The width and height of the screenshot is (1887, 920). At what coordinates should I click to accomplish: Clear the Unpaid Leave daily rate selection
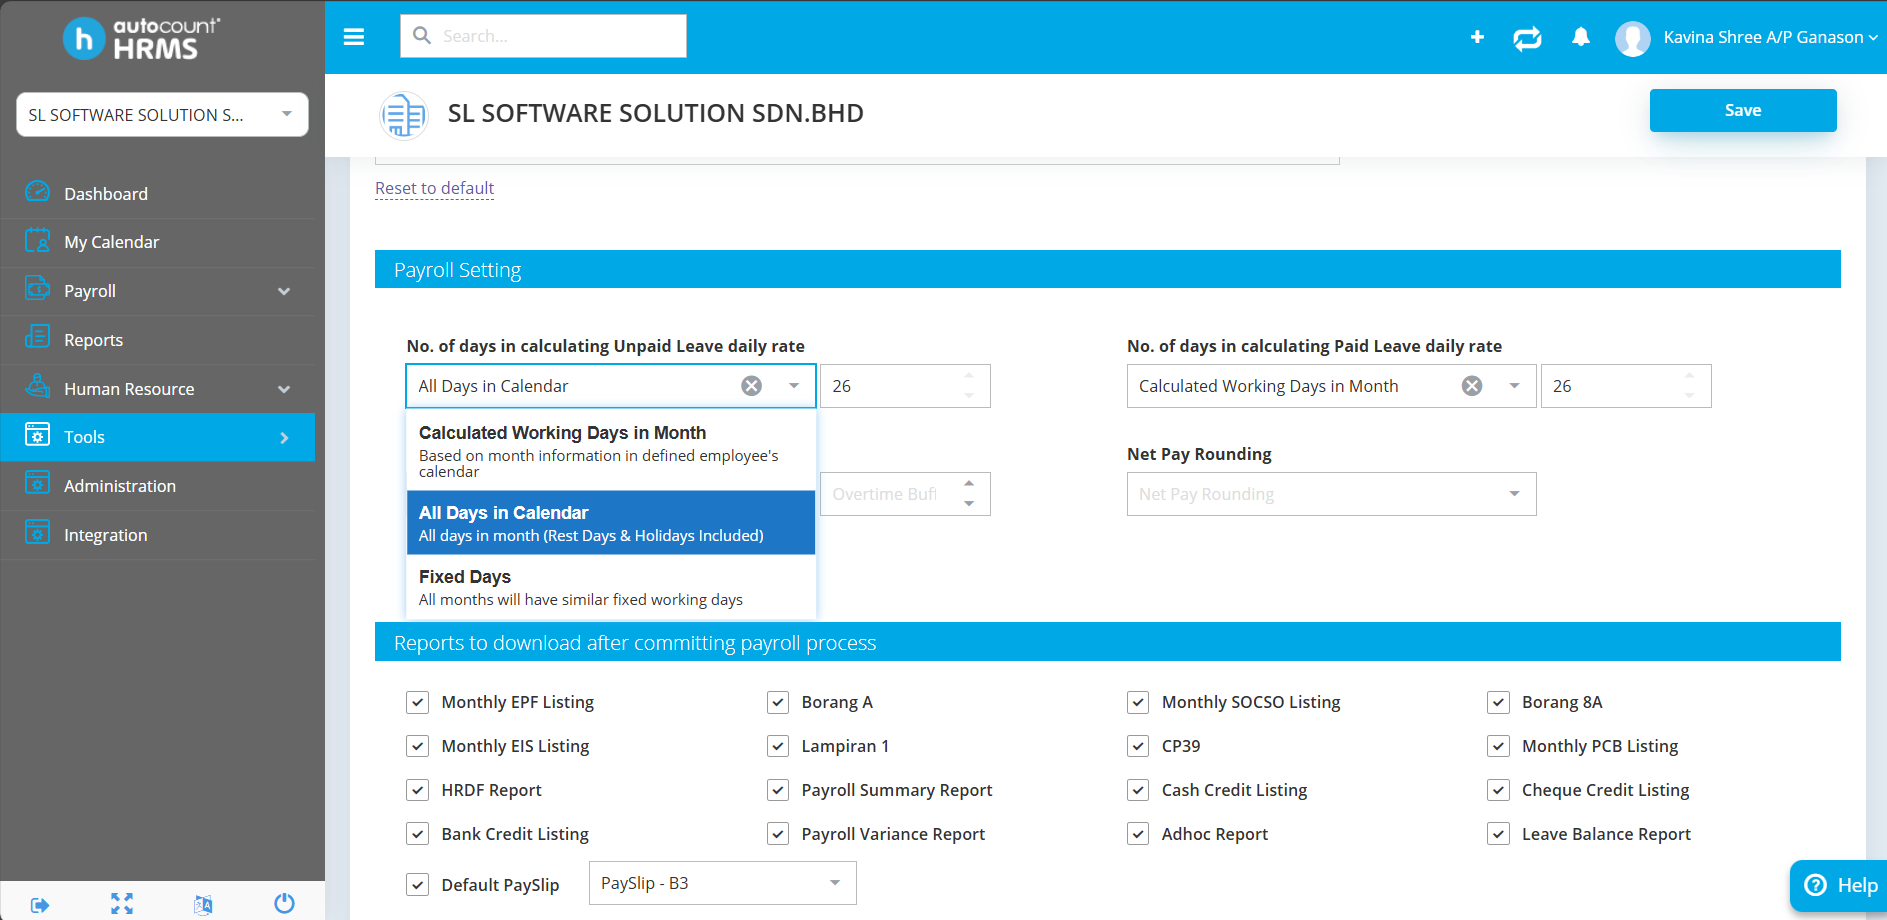point(751,386)
